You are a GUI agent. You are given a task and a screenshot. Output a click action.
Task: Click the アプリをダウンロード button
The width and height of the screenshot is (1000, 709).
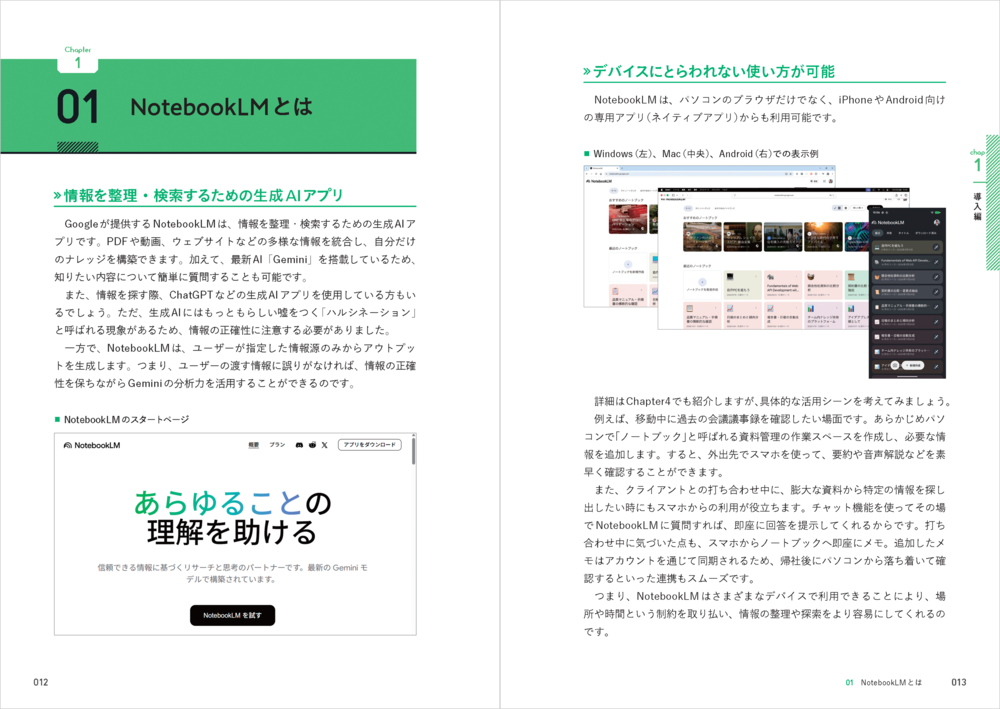(x=369, y=445)
